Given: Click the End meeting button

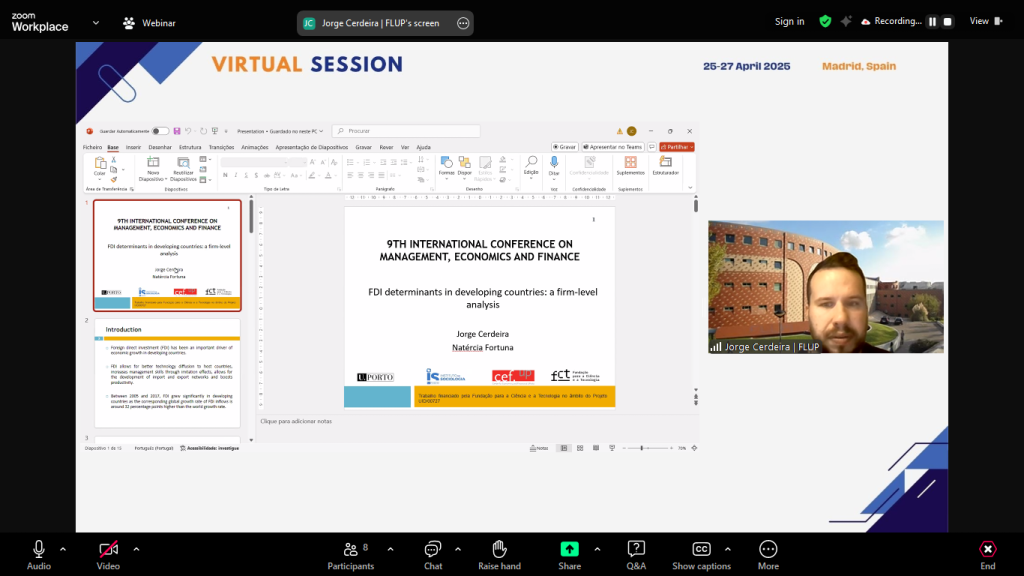Looking at the screenshot, I should 987,549.
